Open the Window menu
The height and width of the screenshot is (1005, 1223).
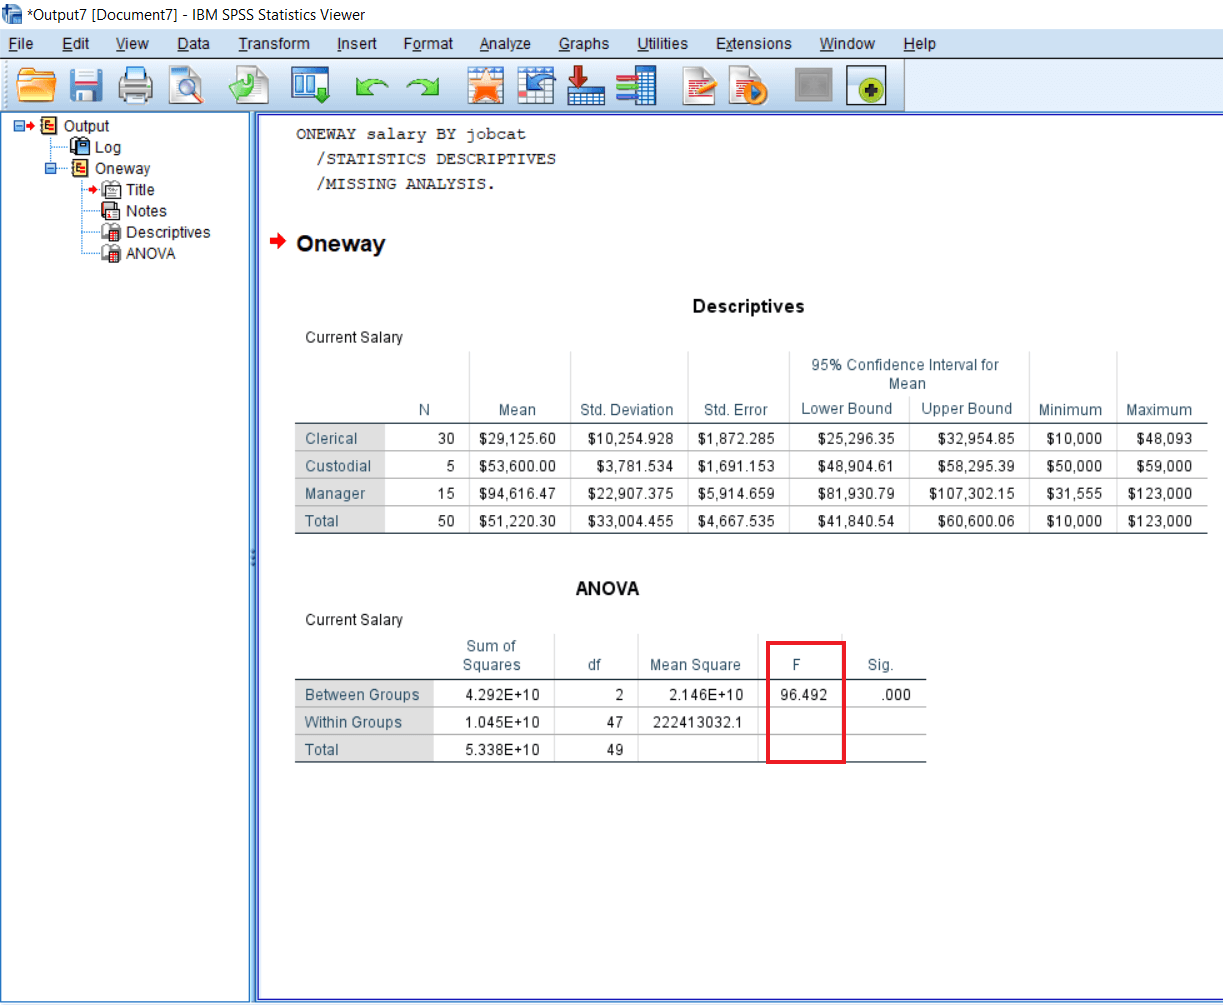click(847, 44)
